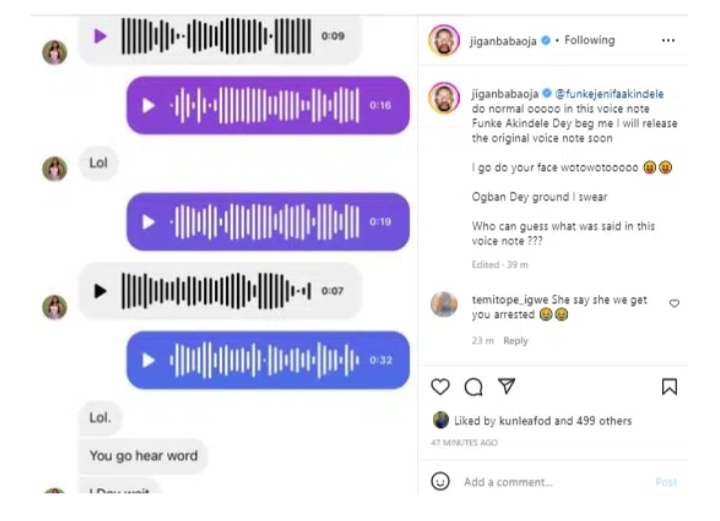Screen dimensions: 720x521
Task: Play the blue 0:32 voice note
Action: pyautogui.click(x=148, y=360)
